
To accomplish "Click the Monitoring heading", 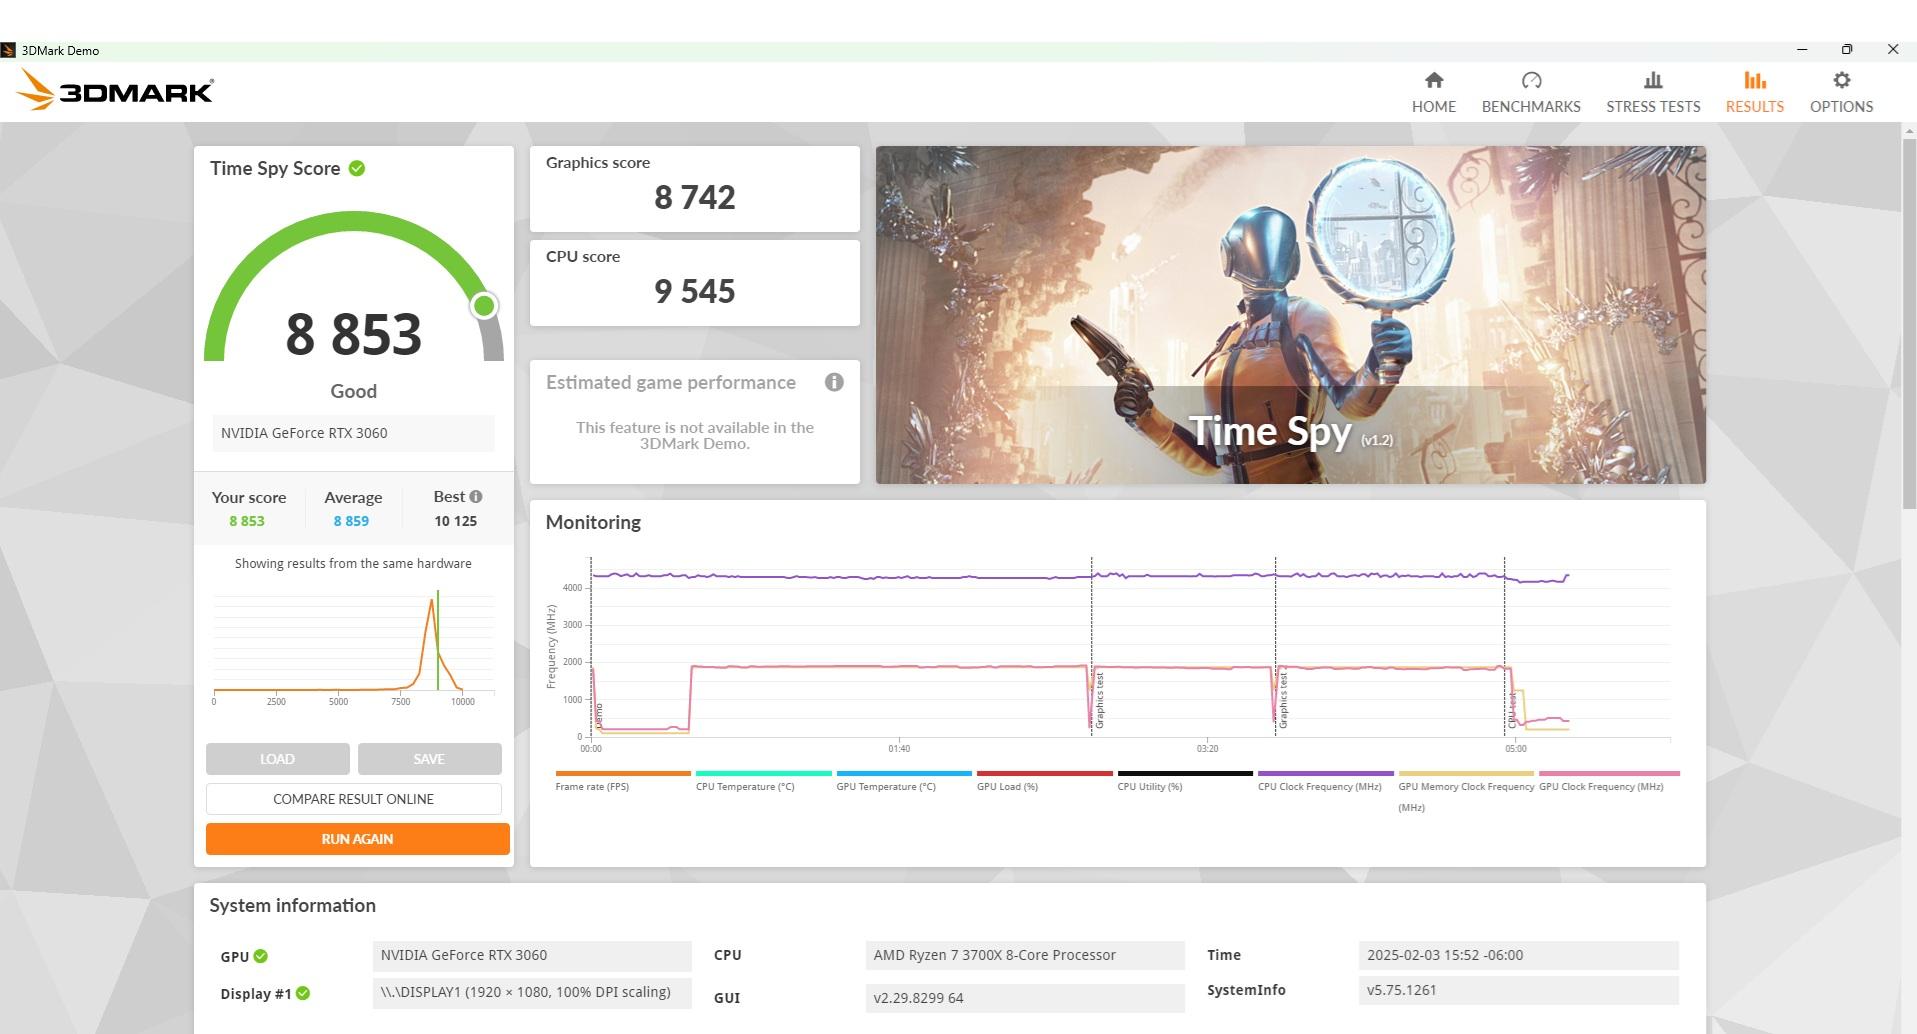I will coord(593,522).
